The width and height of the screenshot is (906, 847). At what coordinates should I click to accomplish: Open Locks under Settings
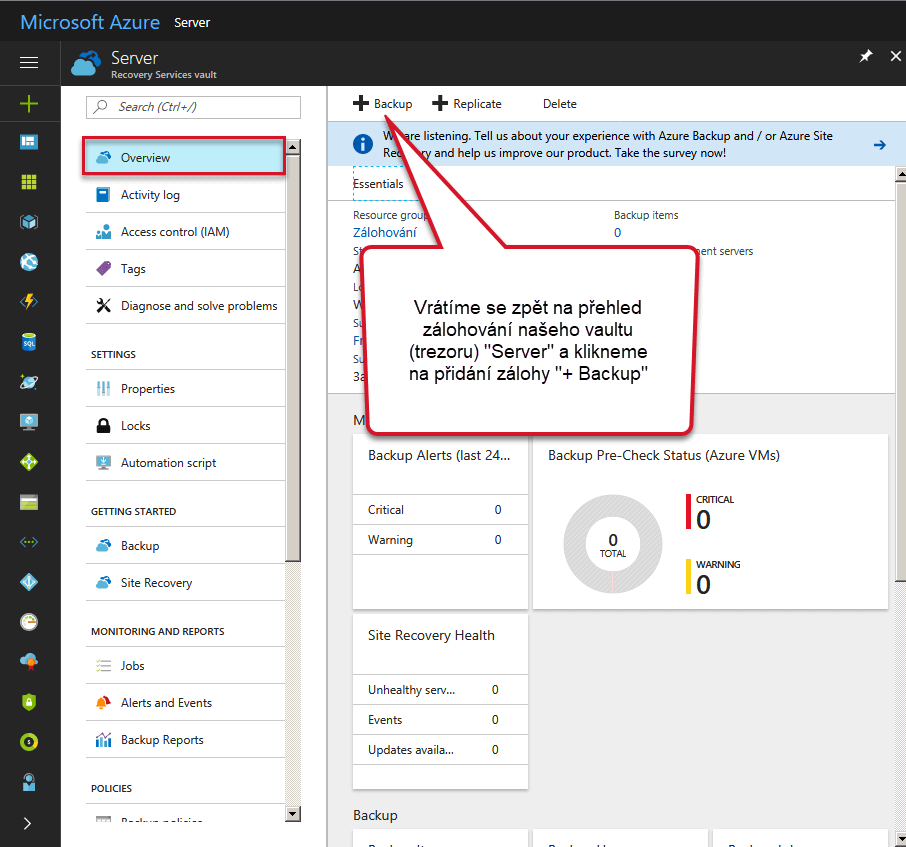click(185, 426)
